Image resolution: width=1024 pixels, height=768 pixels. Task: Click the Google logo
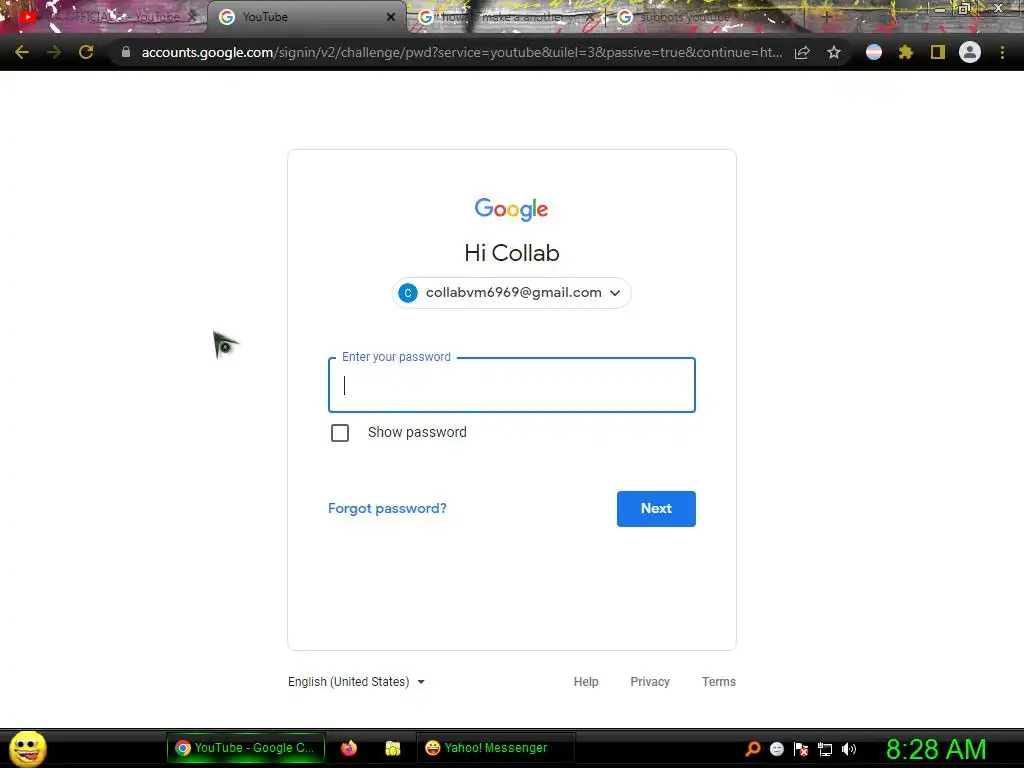click(x=512, y=209)
